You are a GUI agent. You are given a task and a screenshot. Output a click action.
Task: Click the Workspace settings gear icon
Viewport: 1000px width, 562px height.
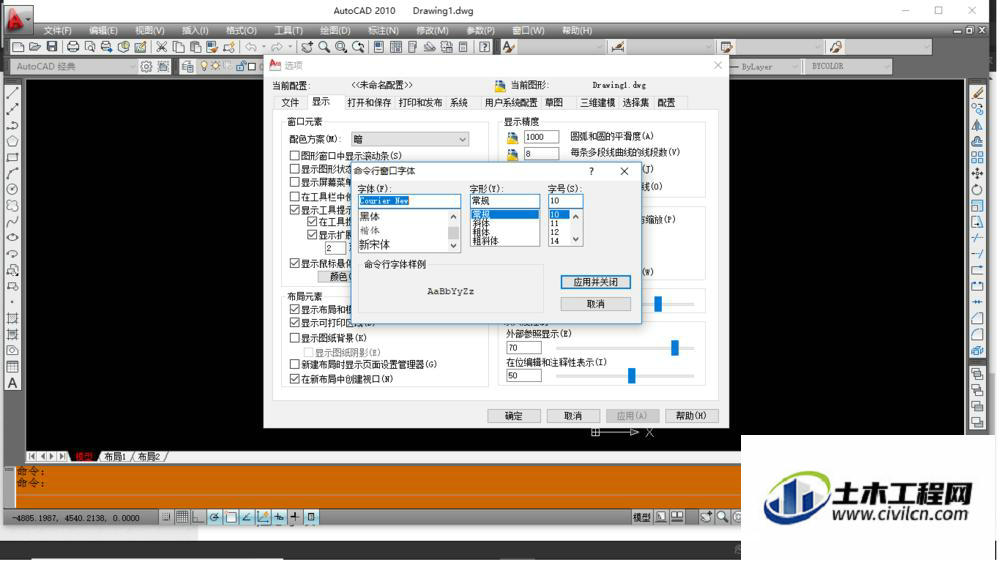[146, 66]
